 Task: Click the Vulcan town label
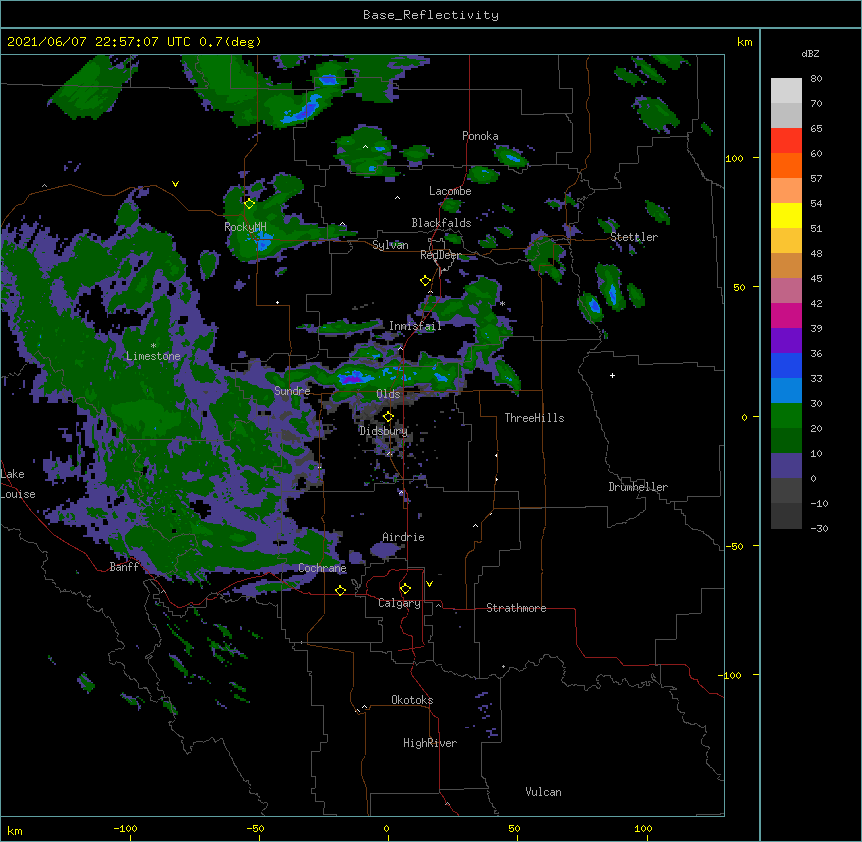[x=543, y=792]
